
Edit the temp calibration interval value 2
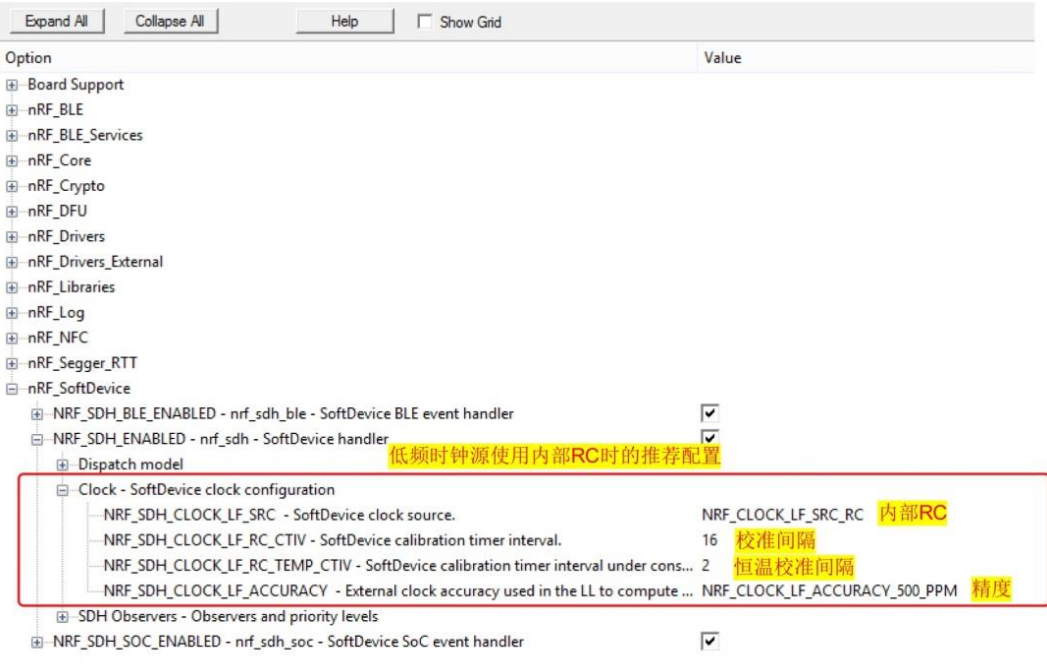point(706,566)
